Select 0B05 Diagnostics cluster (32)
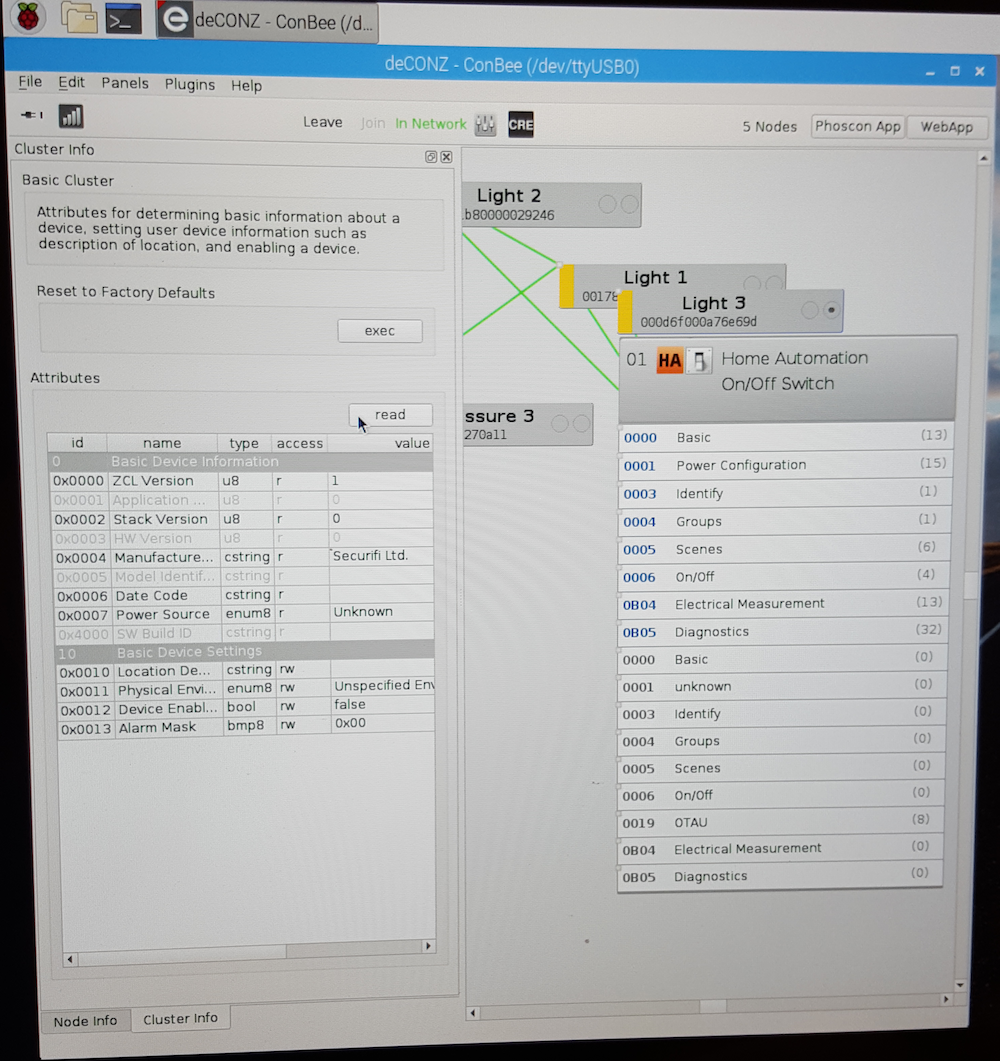1000x1061 pixels. pos(781,632)
